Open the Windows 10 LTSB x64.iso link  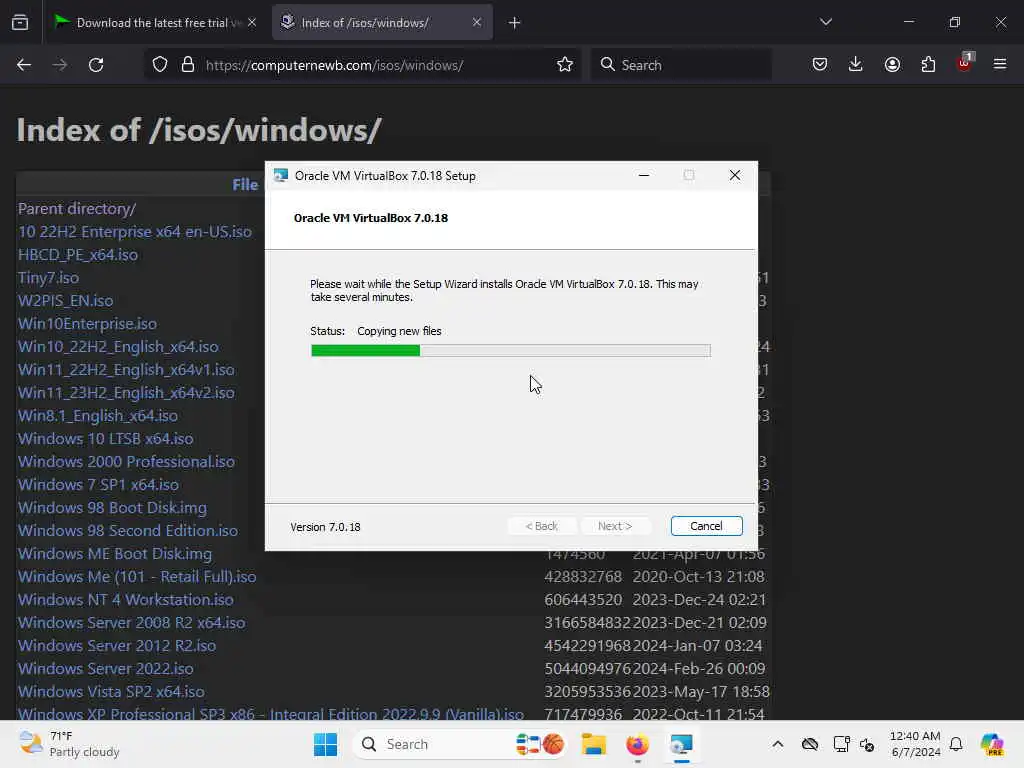(106, 438)
